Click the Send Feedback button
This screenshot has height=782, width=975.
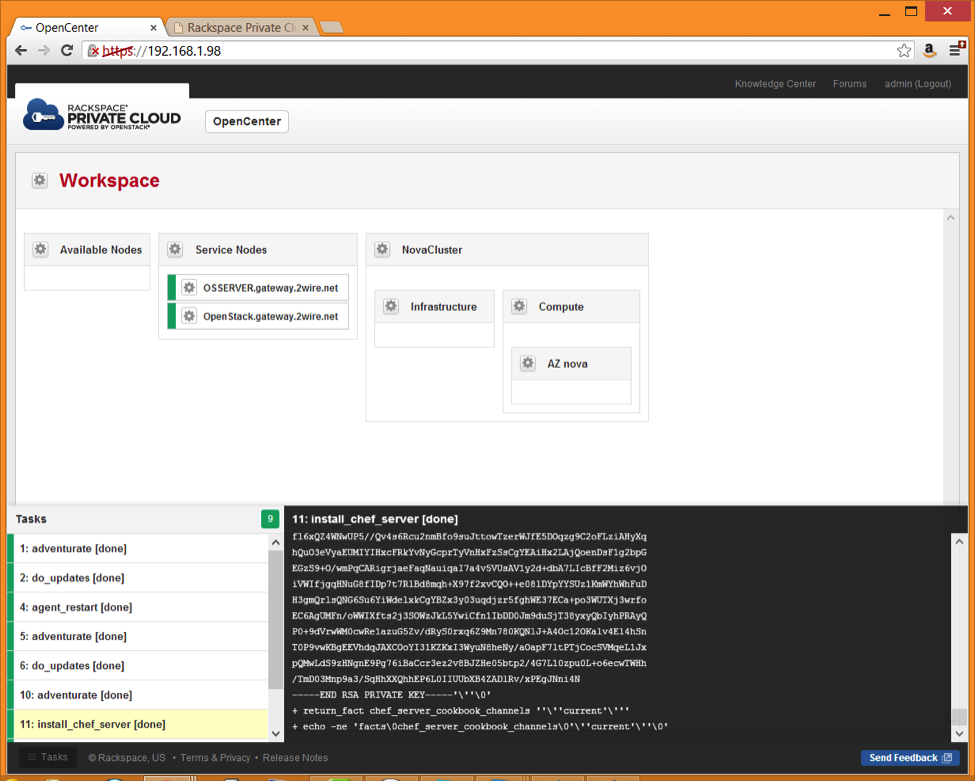point(910,757)
